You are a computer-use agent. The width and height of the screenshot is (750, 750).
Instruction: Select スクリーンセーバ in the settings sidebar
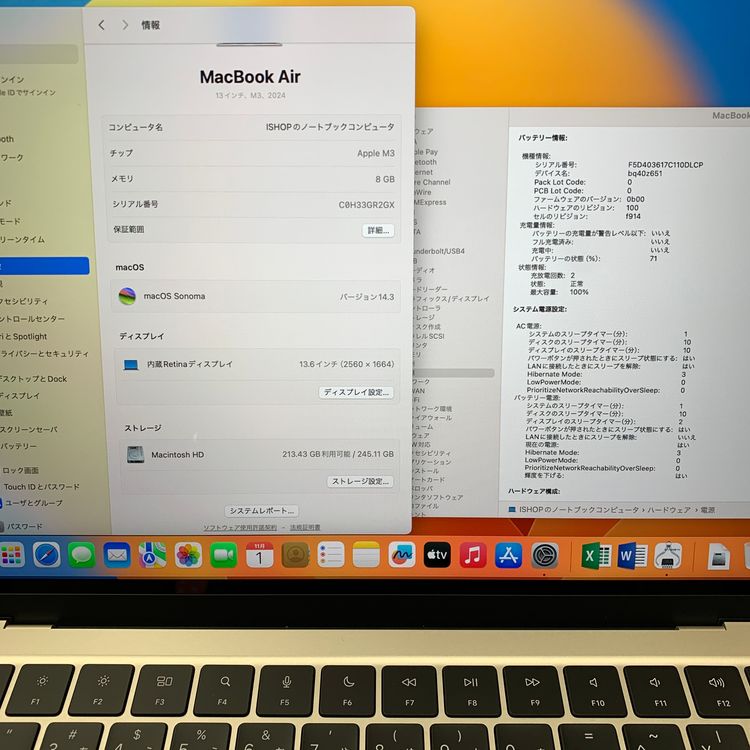(29, 430)
